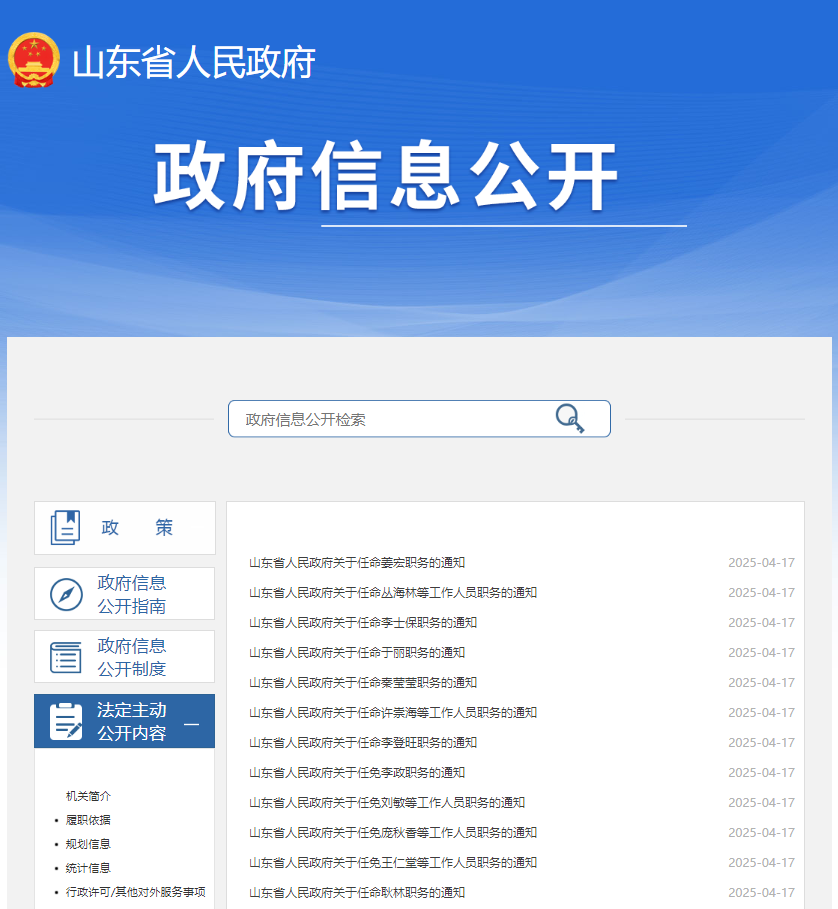Click the compass icon for 公开指南
Image resolution: width=838 pixels, height=909 pixels.
66,594
